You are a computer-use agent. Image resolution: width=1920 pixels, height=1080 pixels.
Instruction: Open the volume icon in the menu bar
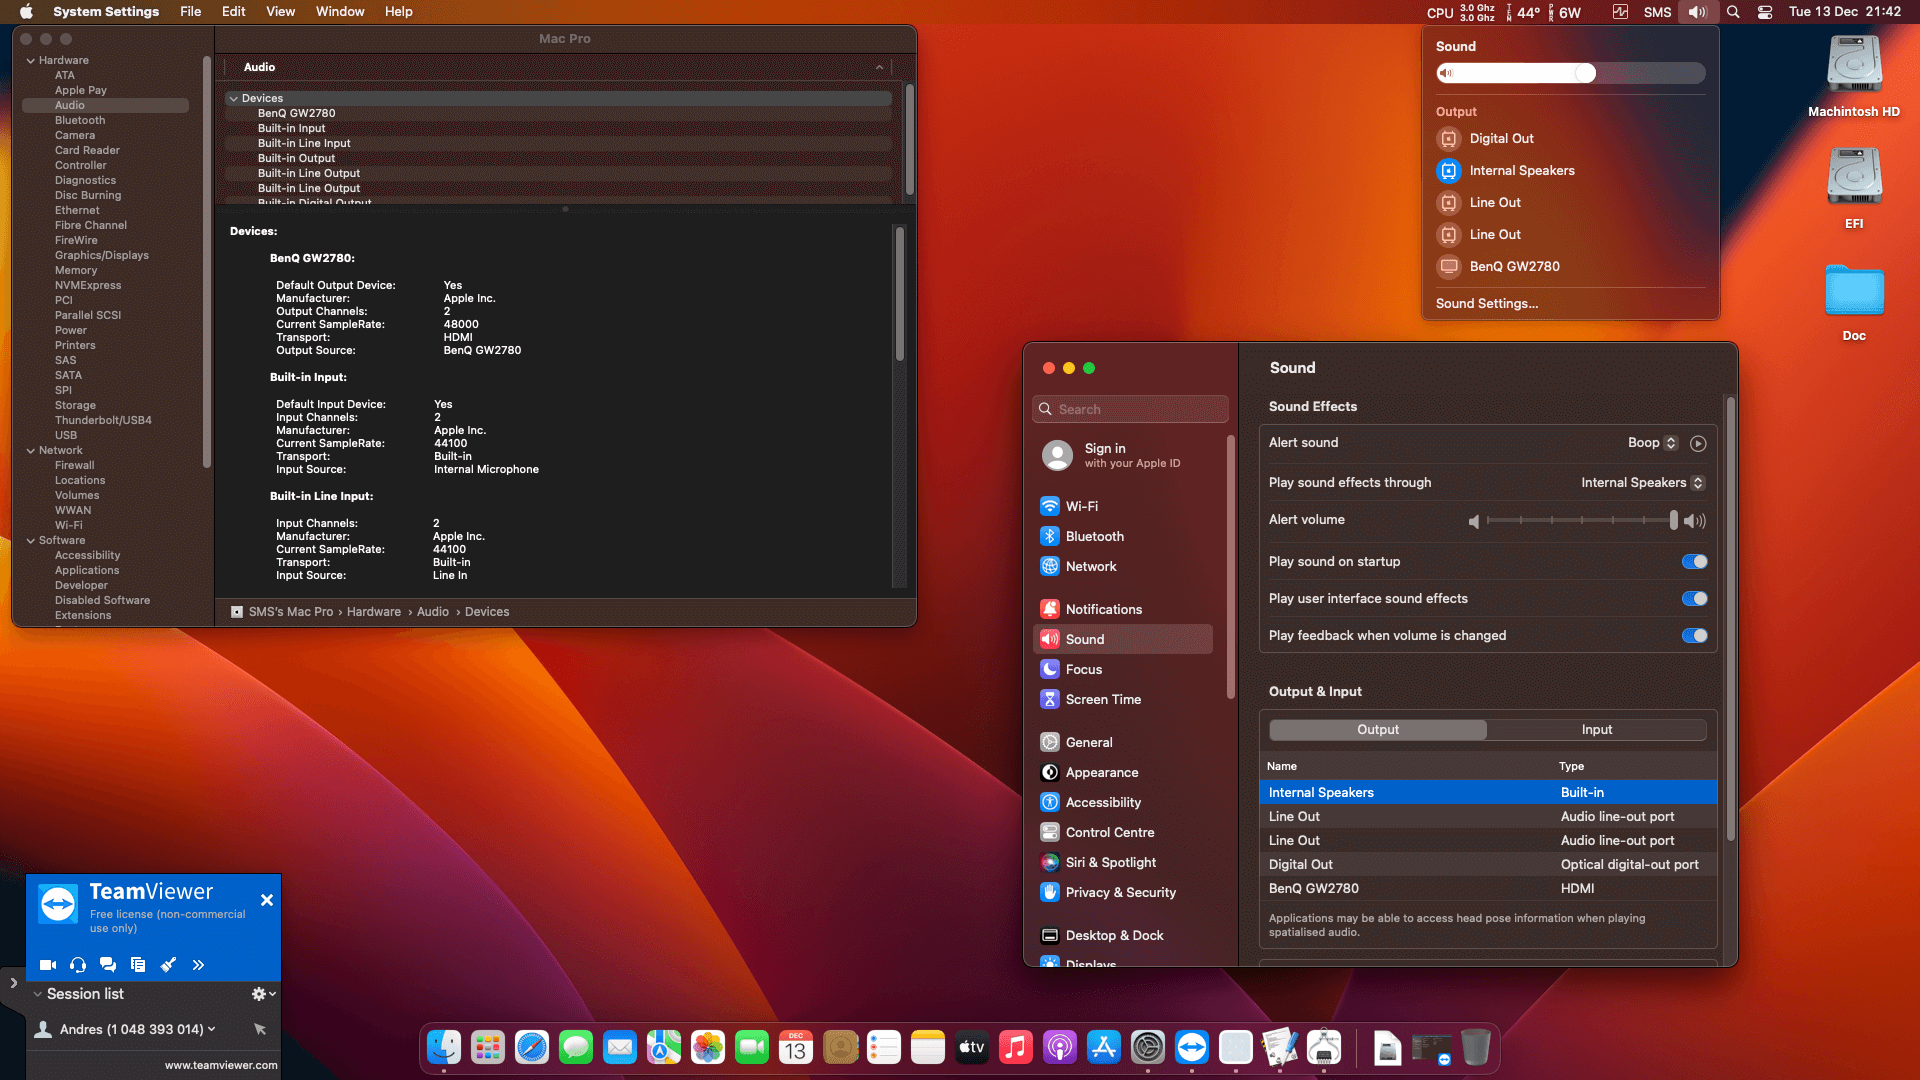pos(1697,12)
